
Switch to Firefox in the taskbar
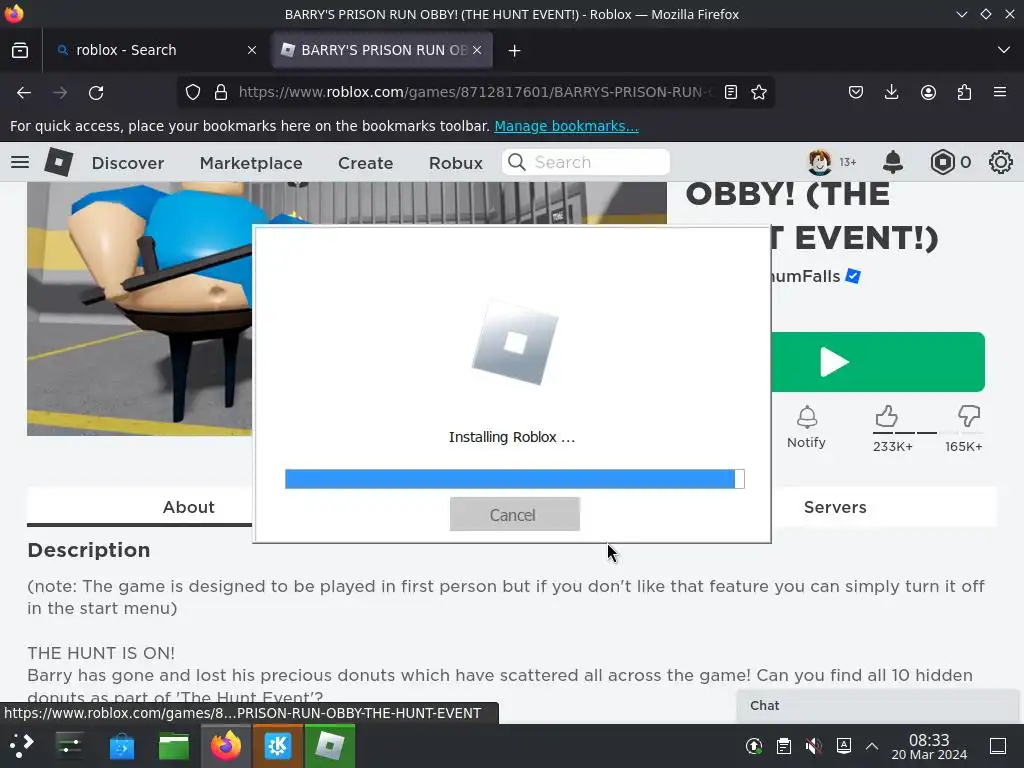pos(225,745)
